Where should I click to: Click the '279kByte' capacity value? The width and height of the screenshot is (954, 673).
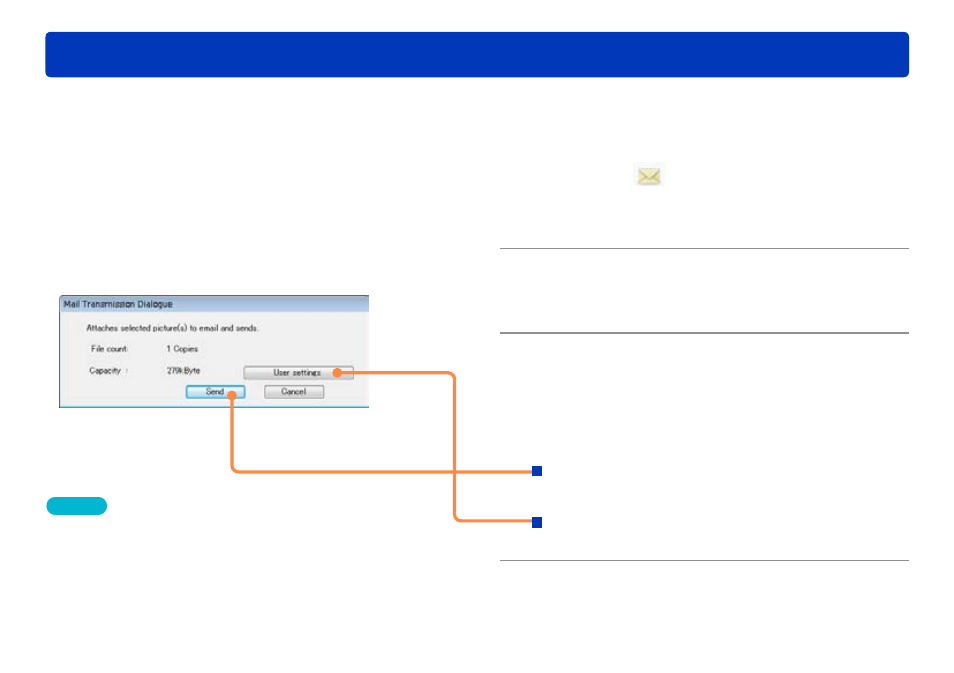(183, 371)
